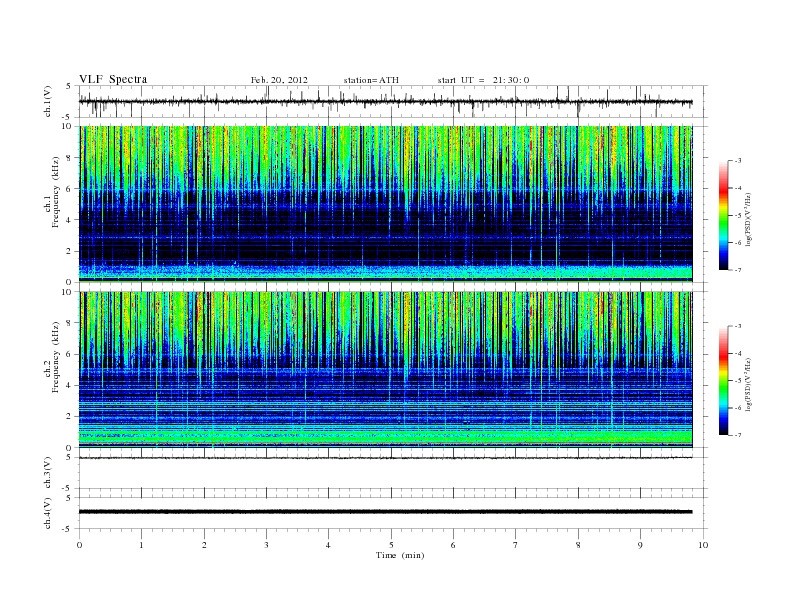Click time axis tick label "6"
This screenshot has height=612, width=792.
coord(453,545)
